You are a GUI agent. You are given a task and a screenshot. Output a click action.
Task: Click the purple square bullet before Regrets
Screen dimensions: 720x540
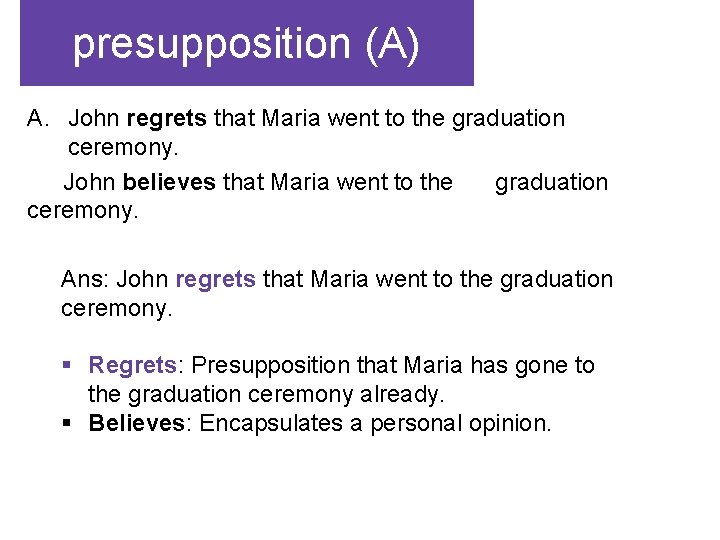(67, 365)
